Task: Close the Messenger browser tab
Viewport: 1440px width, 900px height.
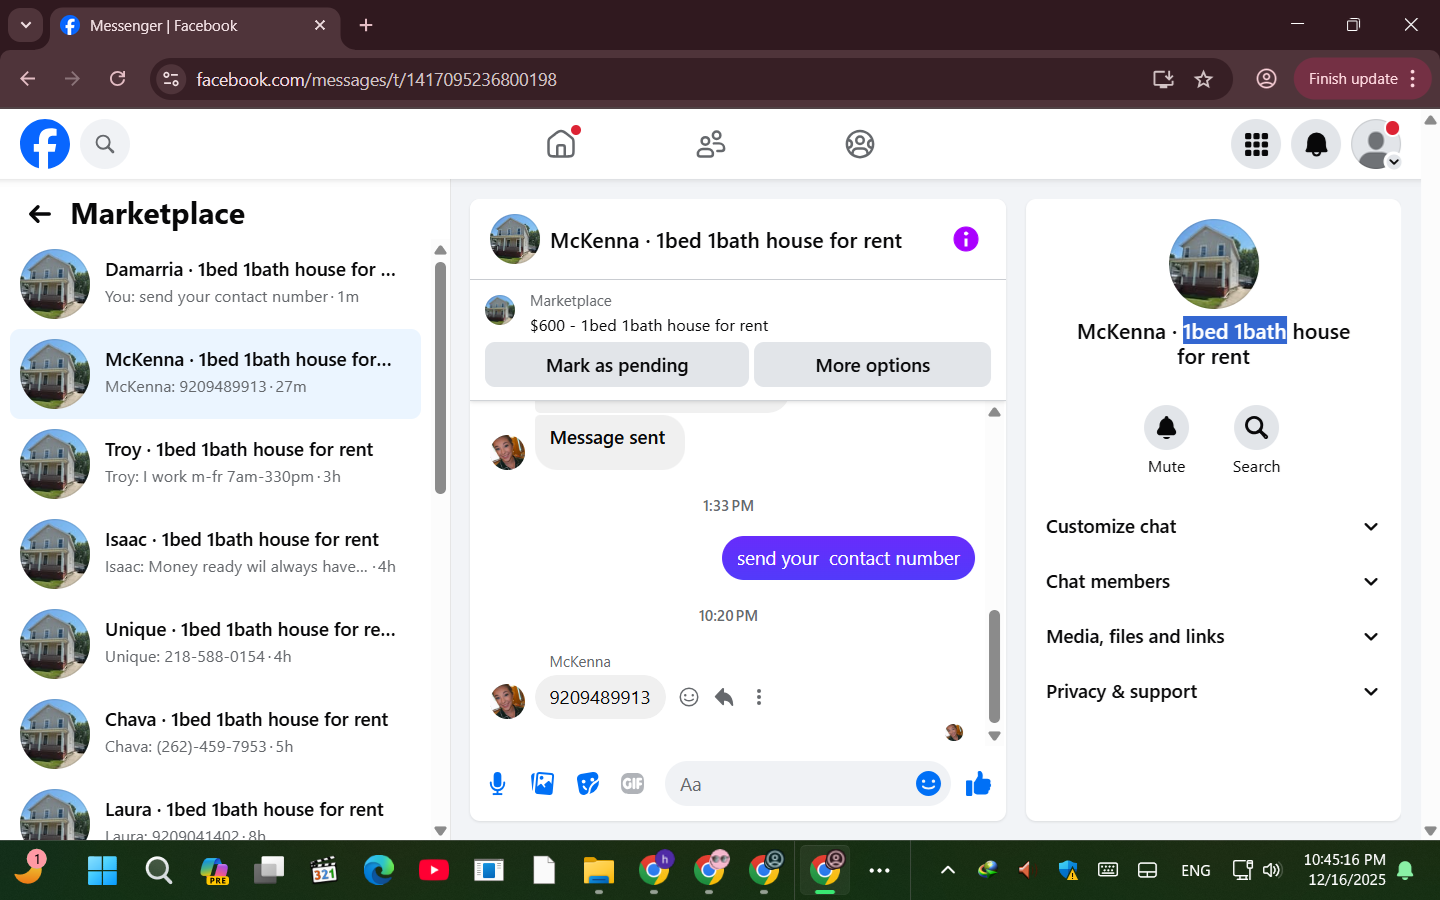Action: pos(320,25)
